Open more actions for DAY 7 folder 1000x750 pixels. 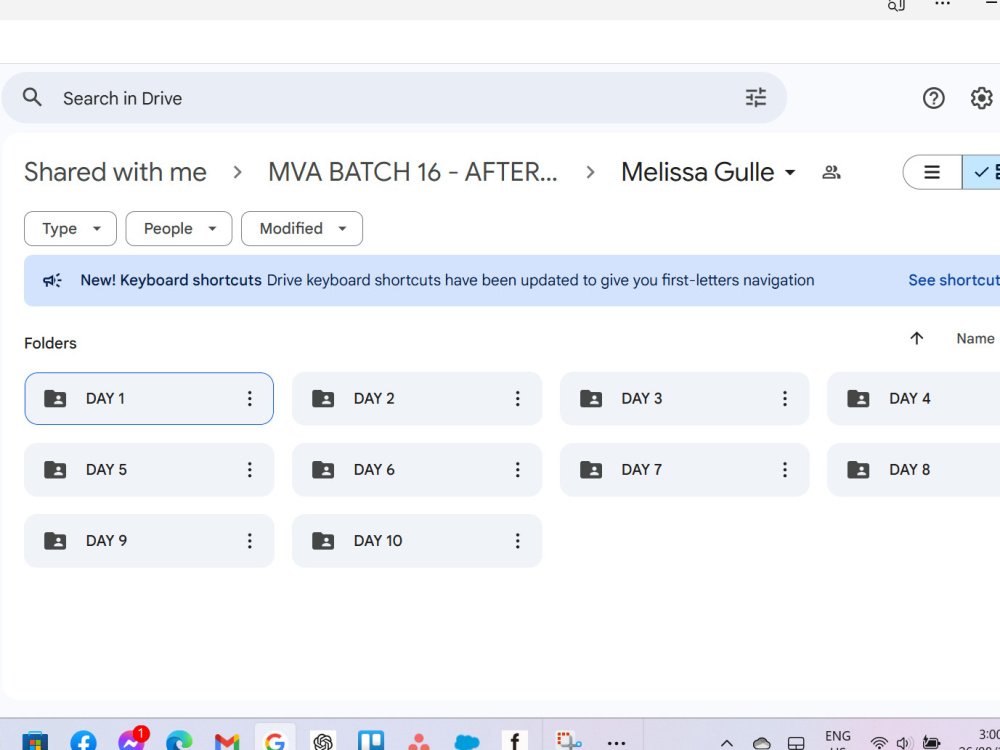pyautogui.click(x=784, y=470)
